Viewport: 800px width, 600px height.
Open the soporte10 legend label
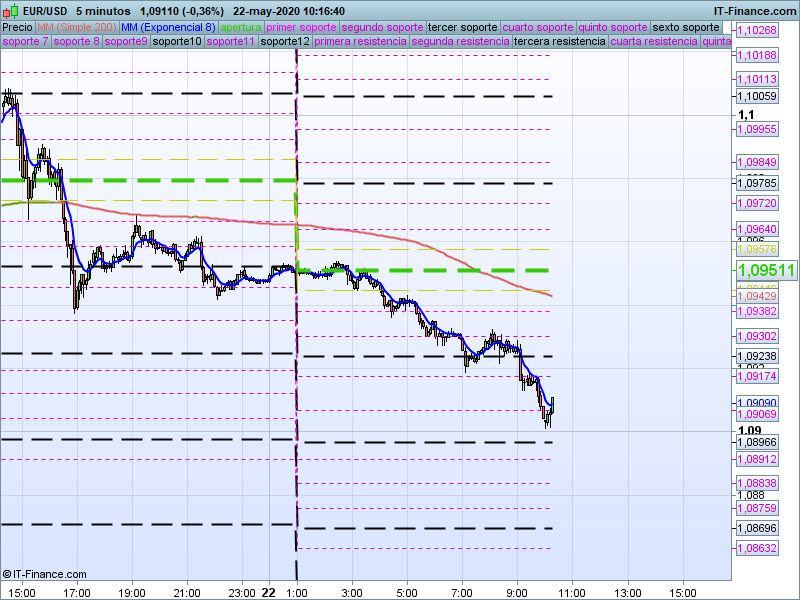[178, 42]
